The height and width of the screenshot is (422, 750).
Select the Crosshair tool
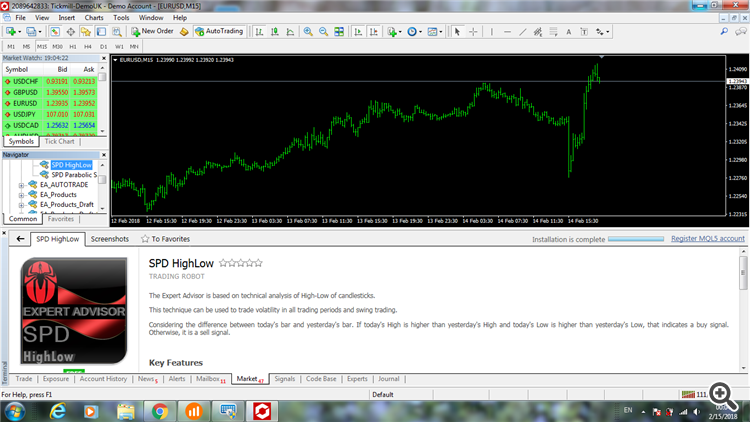pos(473,32)
